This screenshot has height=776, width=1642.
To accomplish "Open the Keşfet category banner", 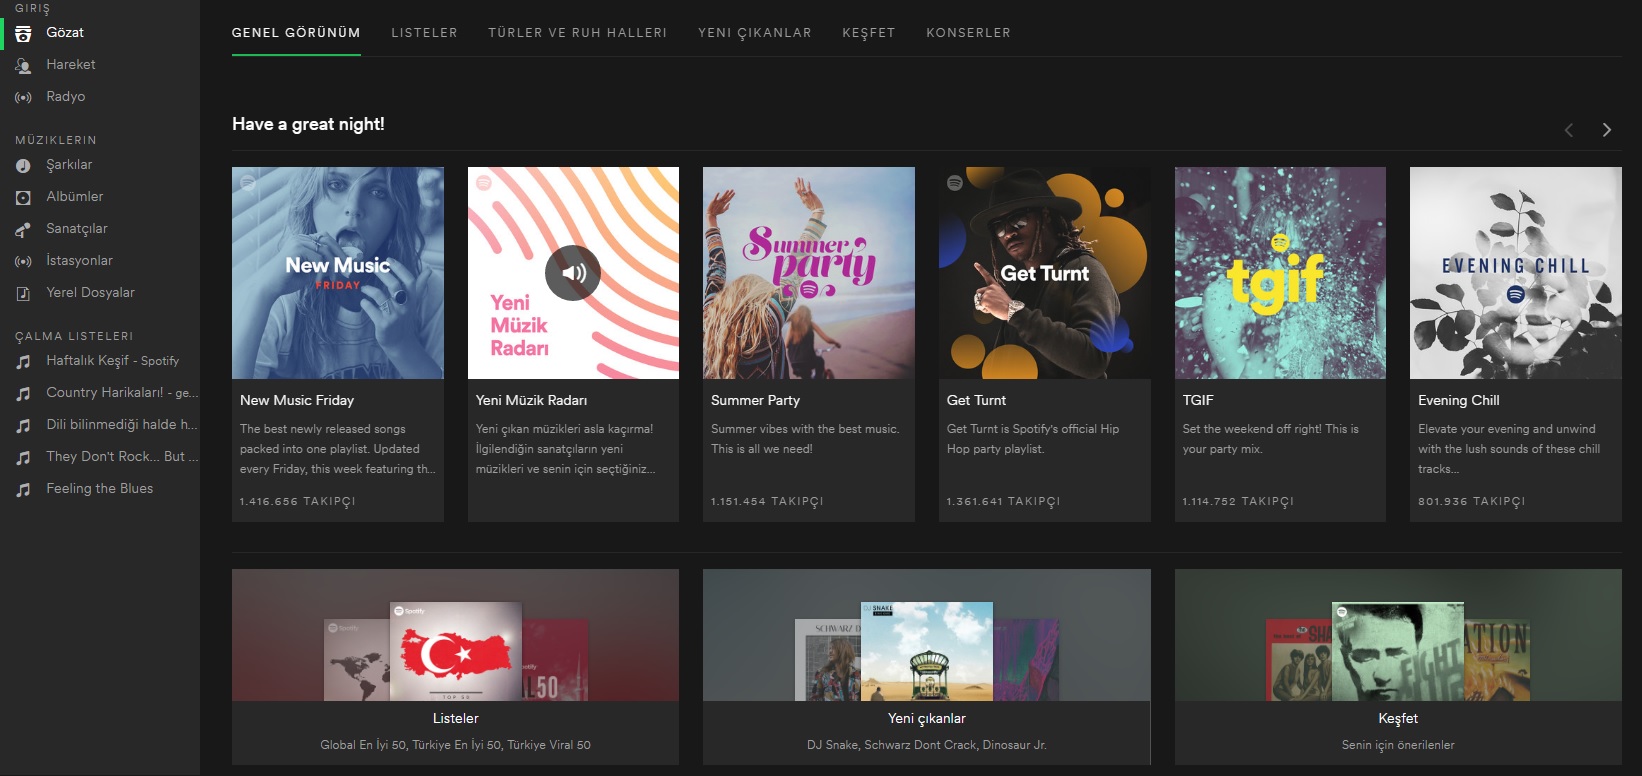I will click(1398, 666).
